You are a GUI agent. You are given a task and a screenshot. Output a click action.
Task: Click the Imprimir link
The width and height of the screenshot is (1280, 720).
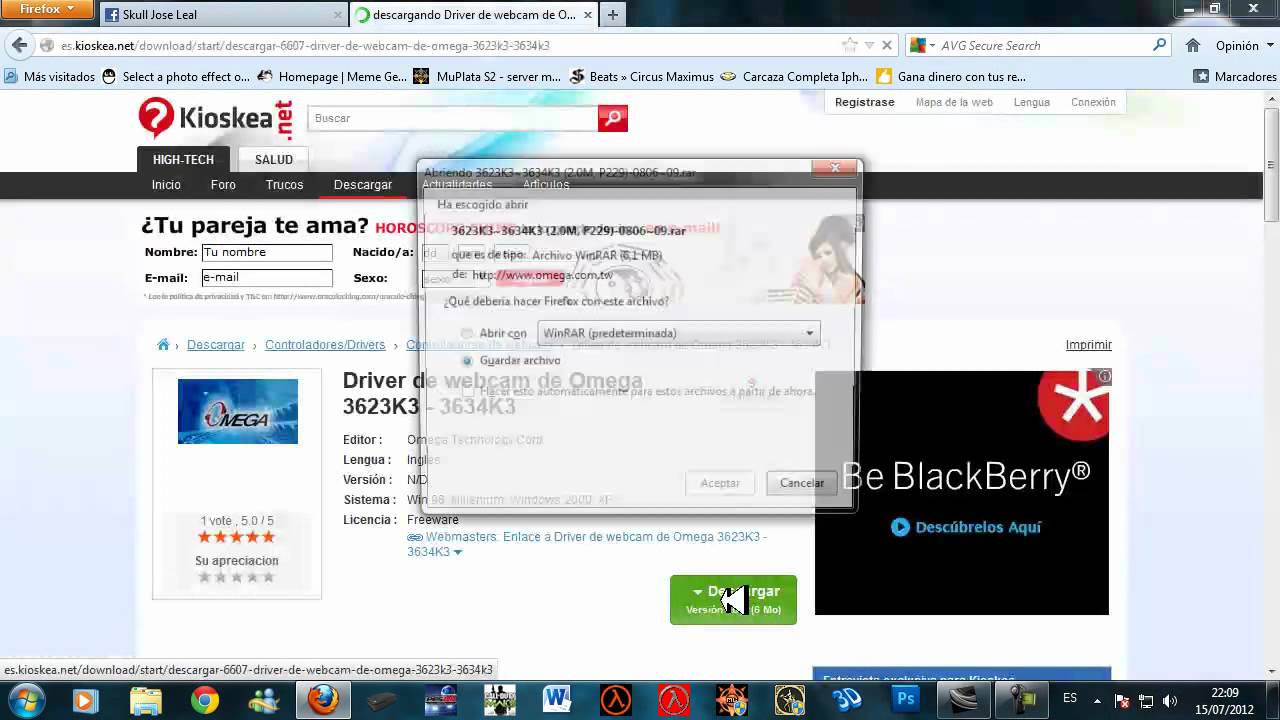1088,345
